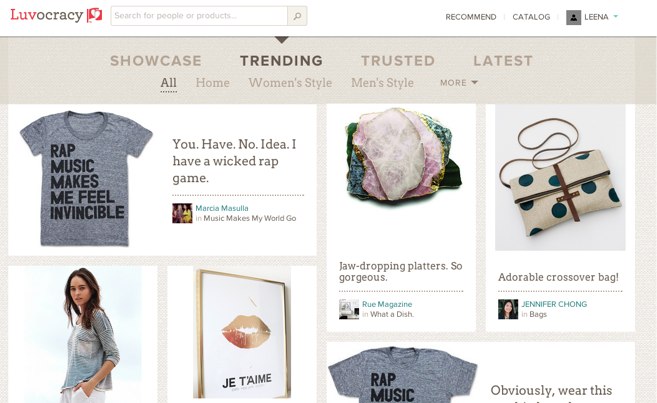Viewport: 657px width, 403px height.
Task: Open Marcia Masulla's avatar picture
Action: point(182,213)
